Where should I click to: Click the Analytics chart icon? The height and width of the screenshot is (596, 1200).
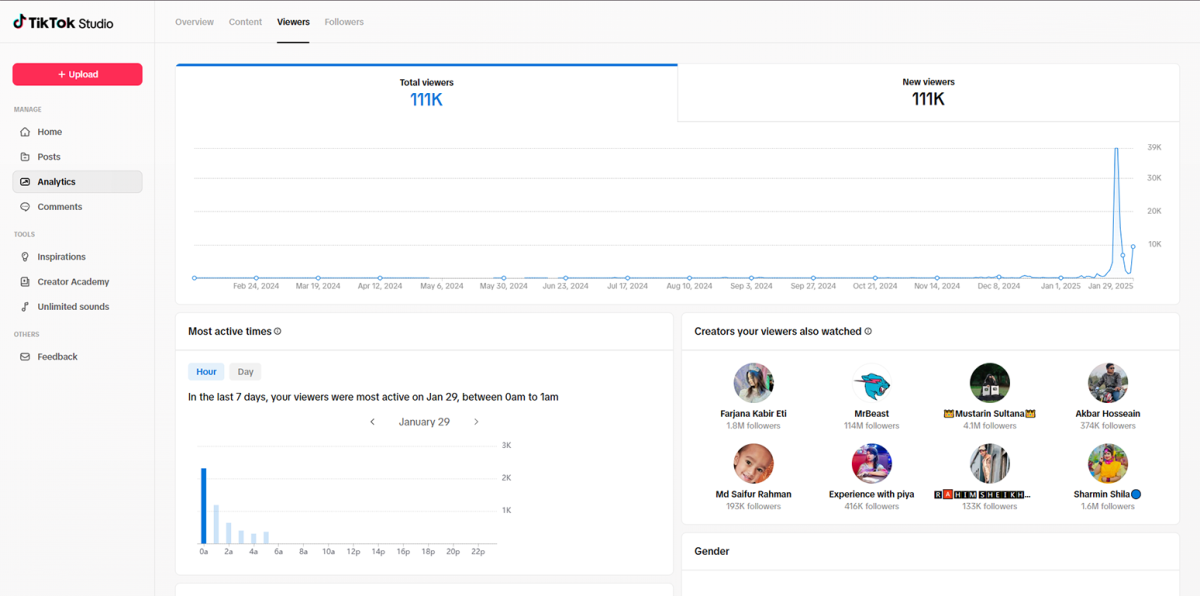[x=25, y=182]
